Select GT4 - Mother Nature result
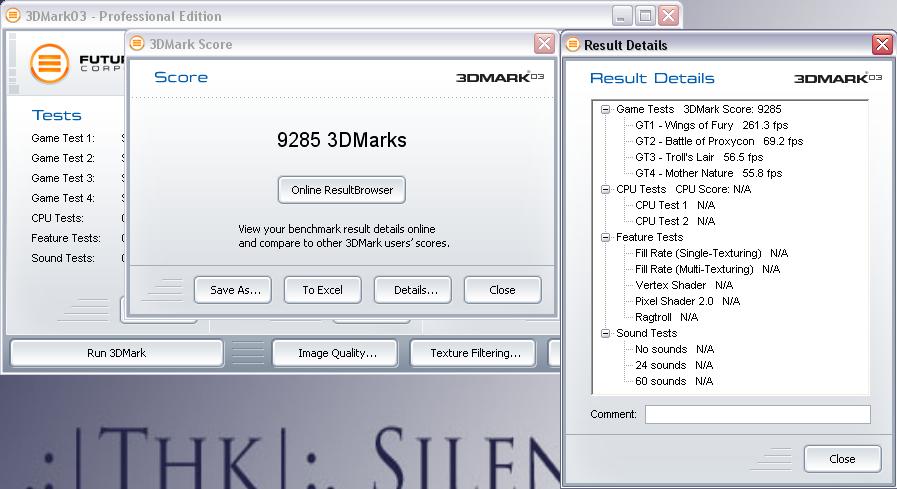This screenshot has height=489, width=897. coord(708,173)
